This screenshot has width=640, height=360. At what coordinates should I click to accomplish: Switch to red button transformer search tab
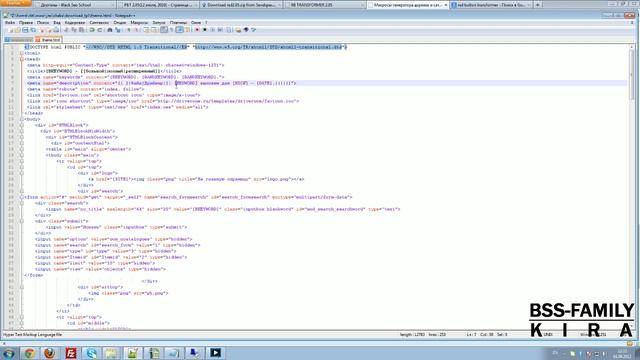click(x=491, y=5)
